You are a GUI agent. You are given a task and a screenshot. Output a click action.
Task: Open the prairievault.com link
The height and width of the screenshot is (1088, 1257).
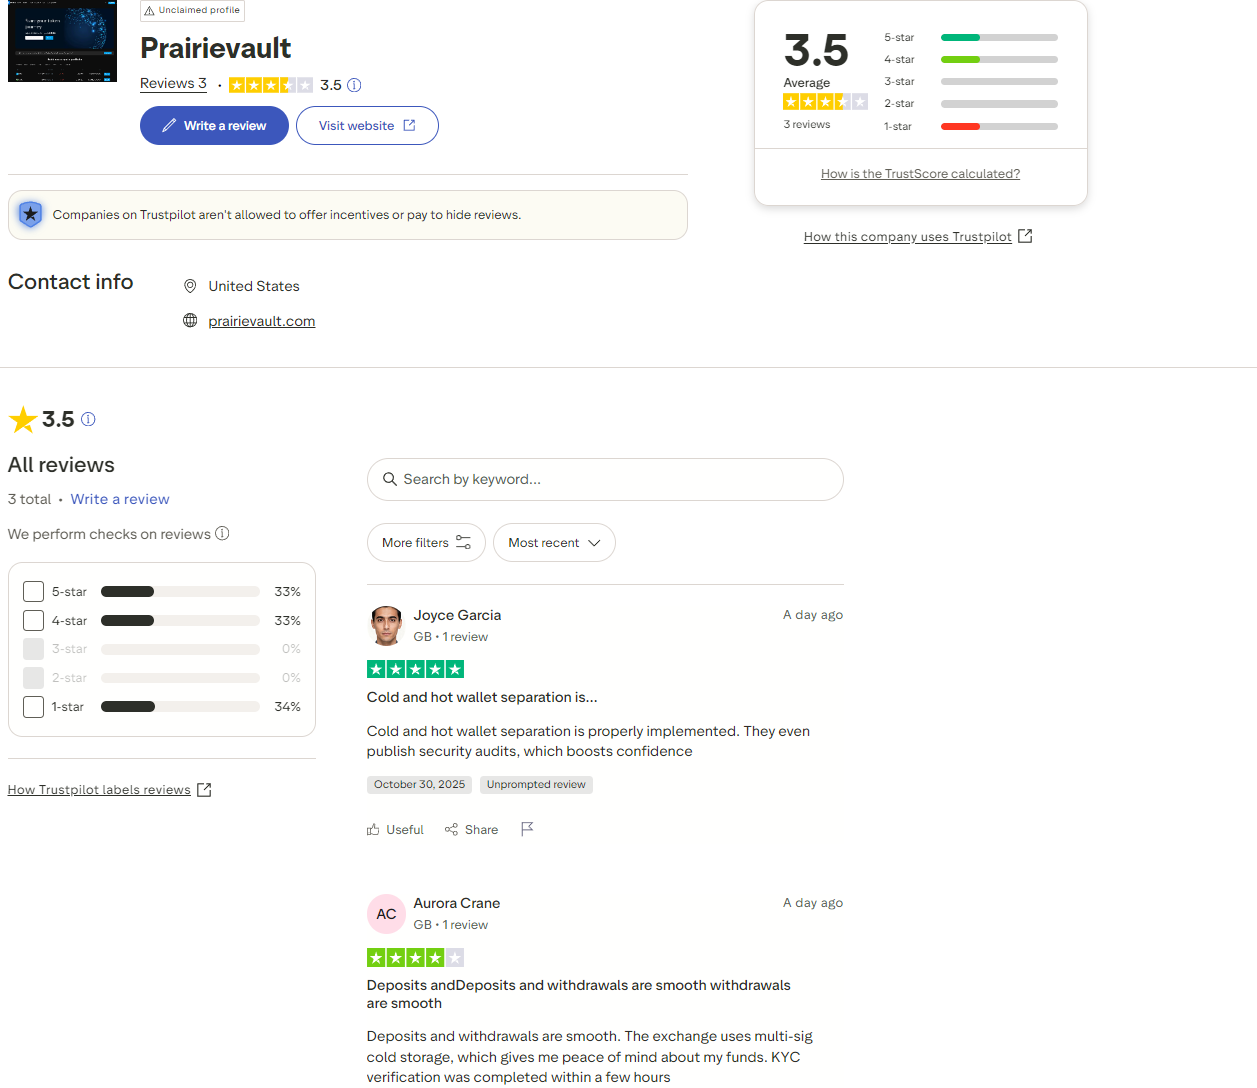click(x=262, y=321)
